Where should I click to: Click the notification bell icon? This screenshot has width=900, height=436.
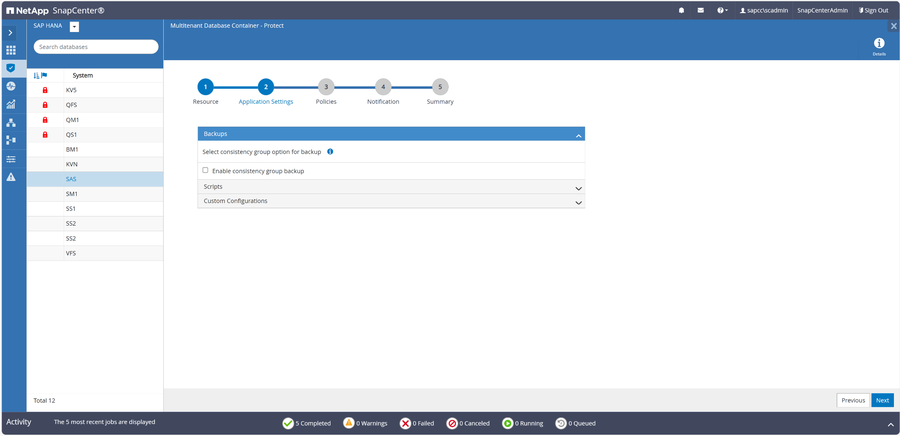(681, 10)
